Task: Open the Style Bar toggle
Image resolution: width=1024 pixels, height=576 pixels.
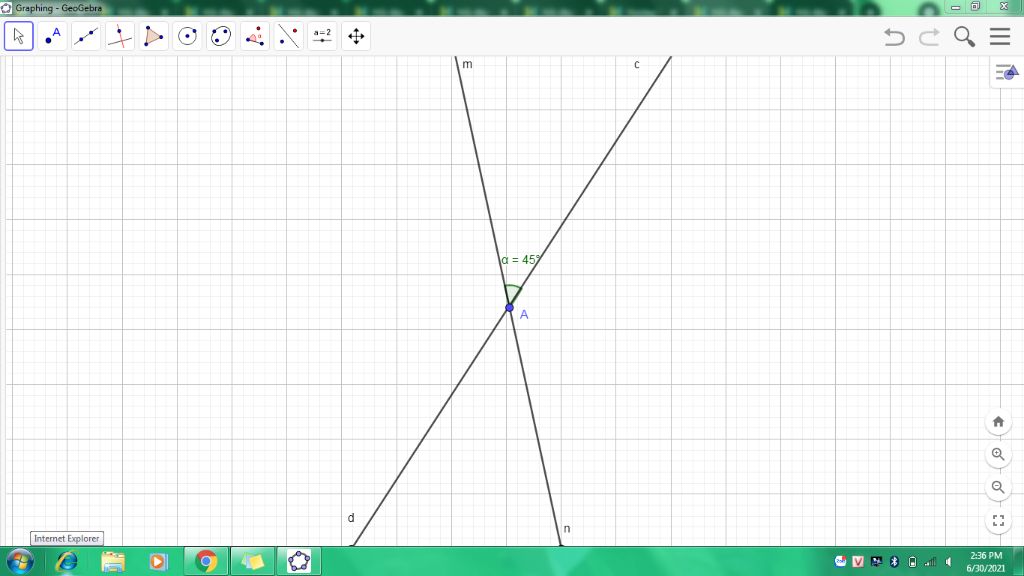Action: pyautogui.click(x=1006, y=72)
